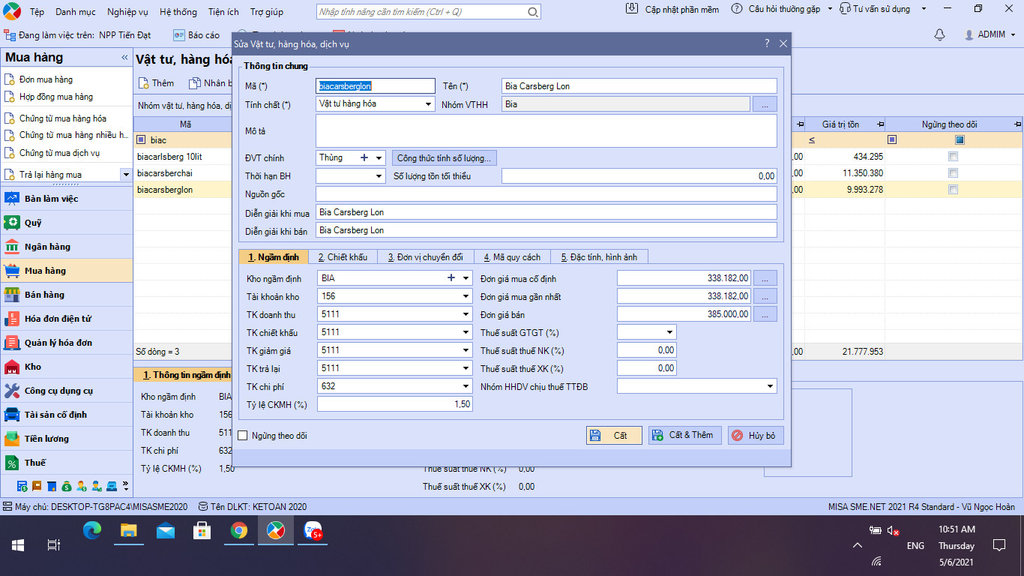The height and width of the screenshot is (576, 1024).
Task: Click Công thức tính số lượng button
Action: coord(444,158)
